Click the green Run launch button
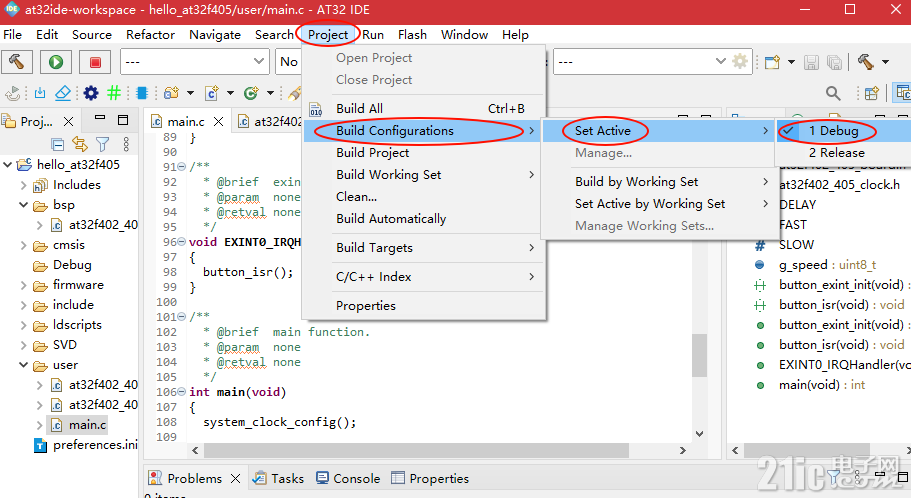Screen dimensions: 911x498 coord(56,62)
